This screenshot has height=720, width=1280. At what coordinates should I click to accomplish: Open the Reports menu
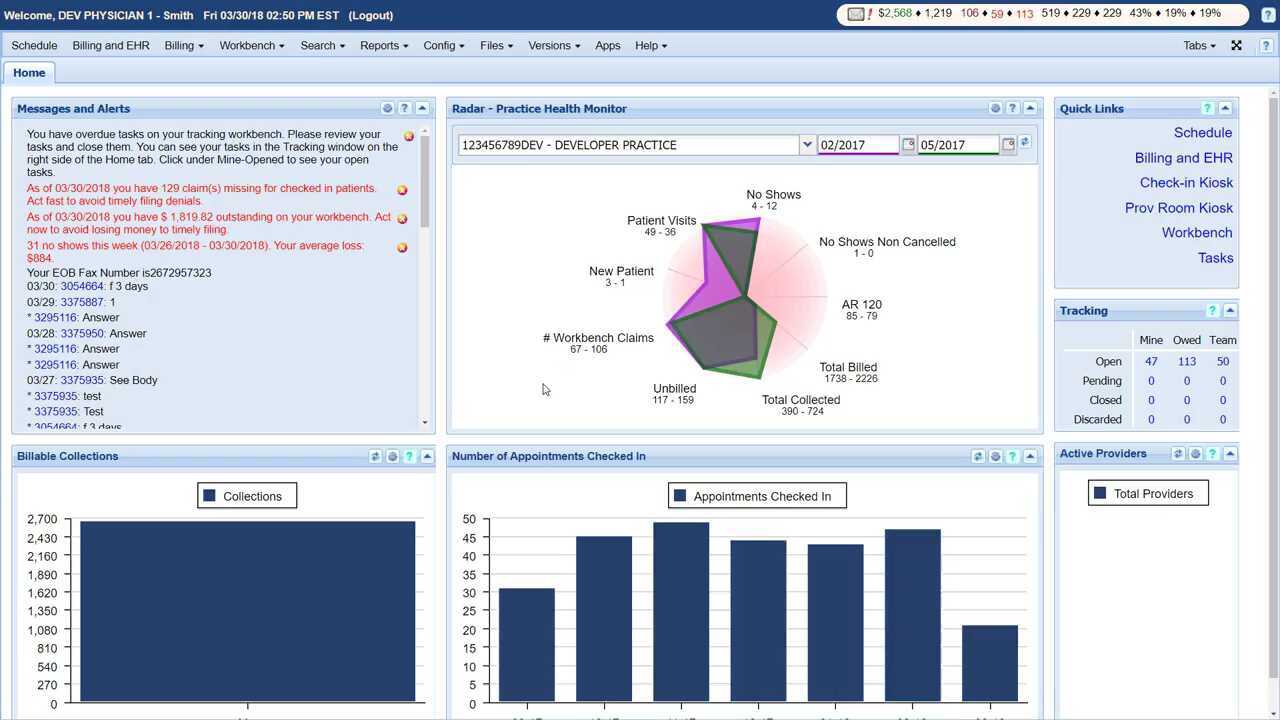384,46
